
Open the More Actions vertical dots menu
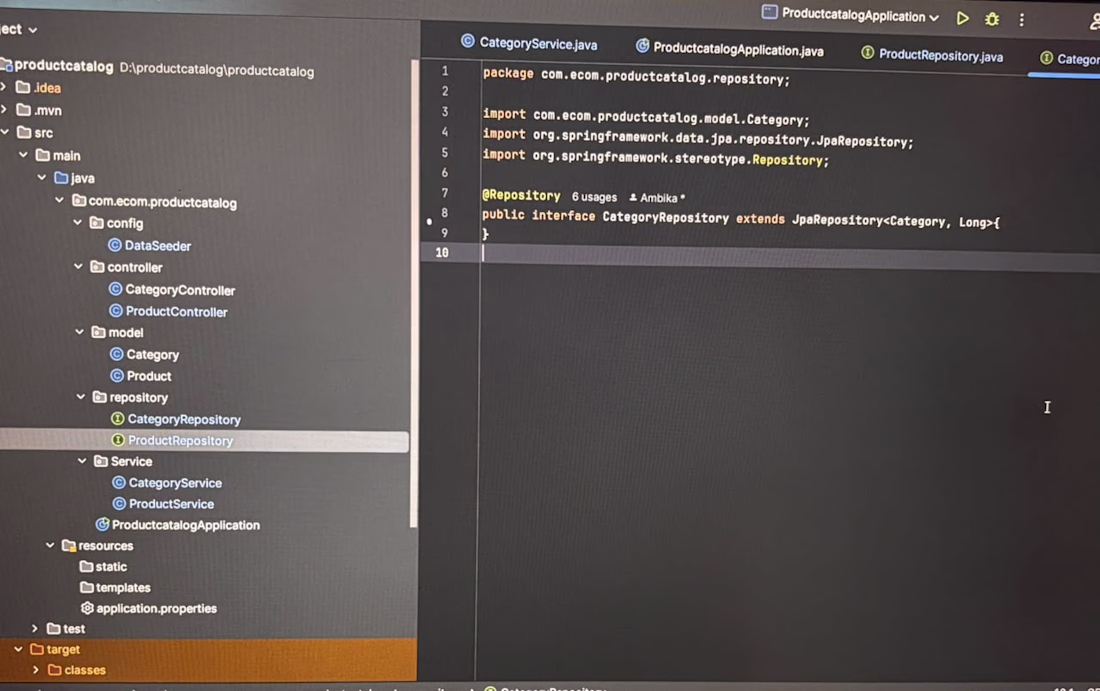click(x=1021, y=20)
